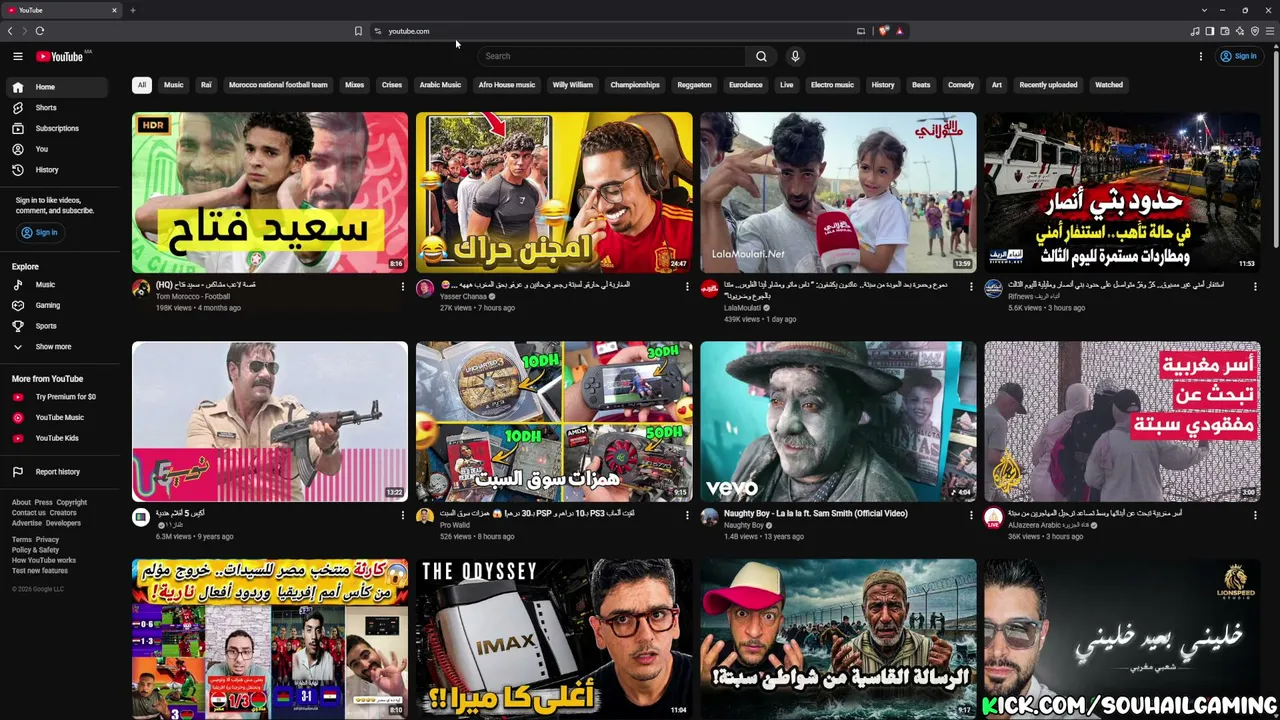Screen dimensions: 1280x720
Task: Open the tab search chevron dropdown
Action: coord(1204,10)
